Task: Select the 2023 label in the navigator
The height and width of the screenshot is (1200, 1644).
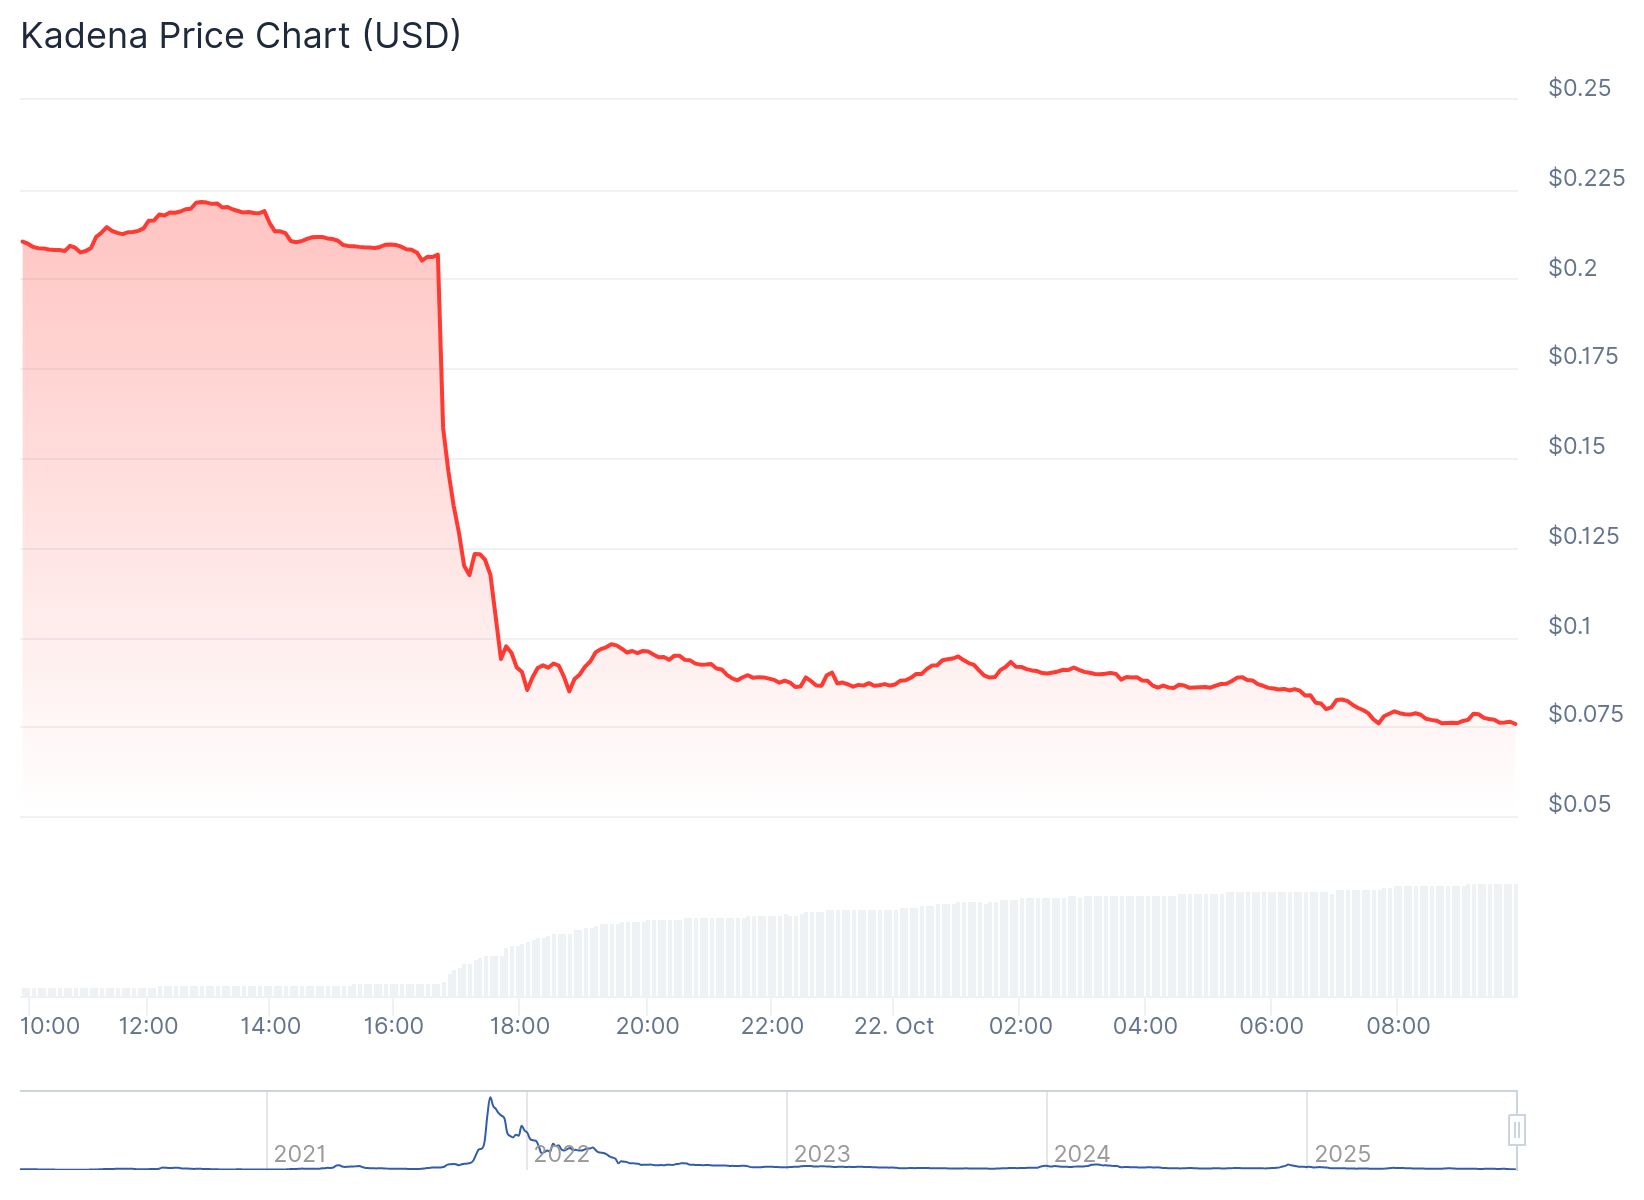Action: coord(822,1154)
